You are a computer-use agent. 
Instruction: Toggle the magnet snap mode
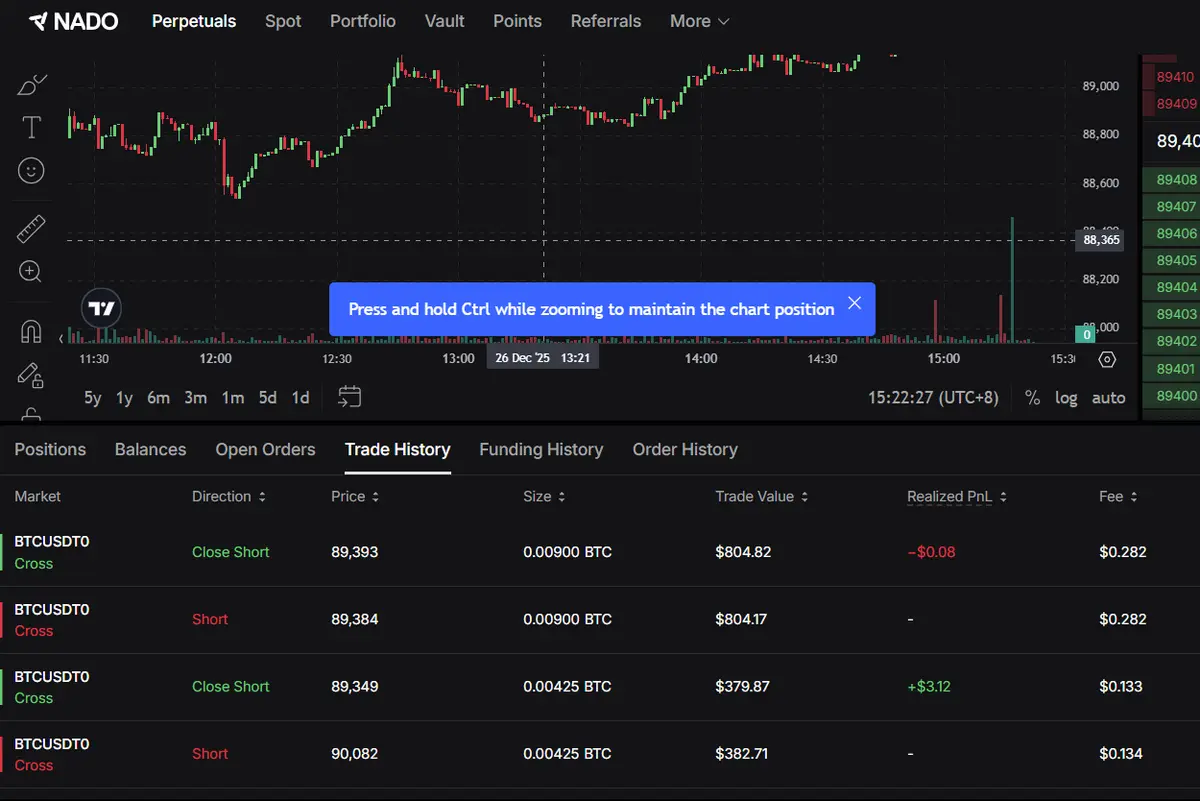pos(31,331)
